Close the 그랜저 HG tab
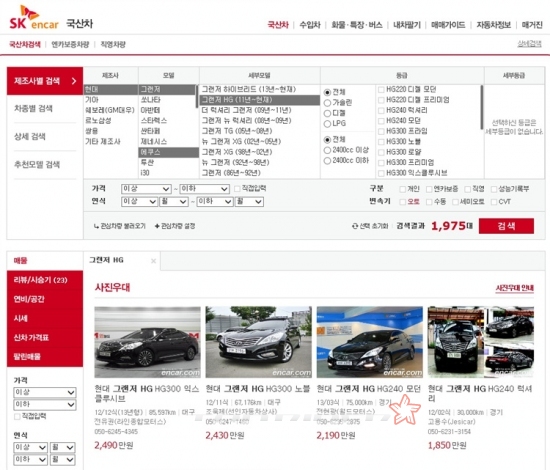550x470 pixels. point(153,261)
